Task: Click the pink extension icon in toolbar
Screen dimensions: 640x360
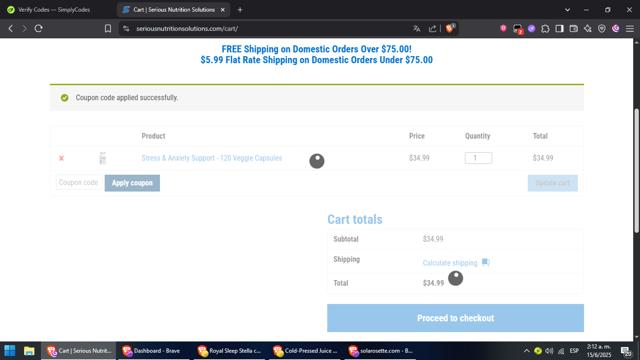Action: 503,28
